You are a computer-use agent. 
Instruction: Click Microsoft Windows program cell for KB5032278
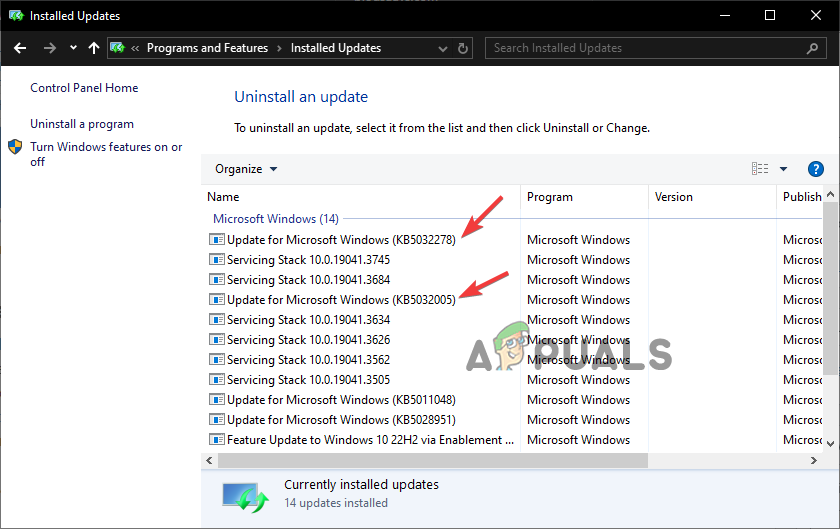pyautogui.click(x=579, y=240)
